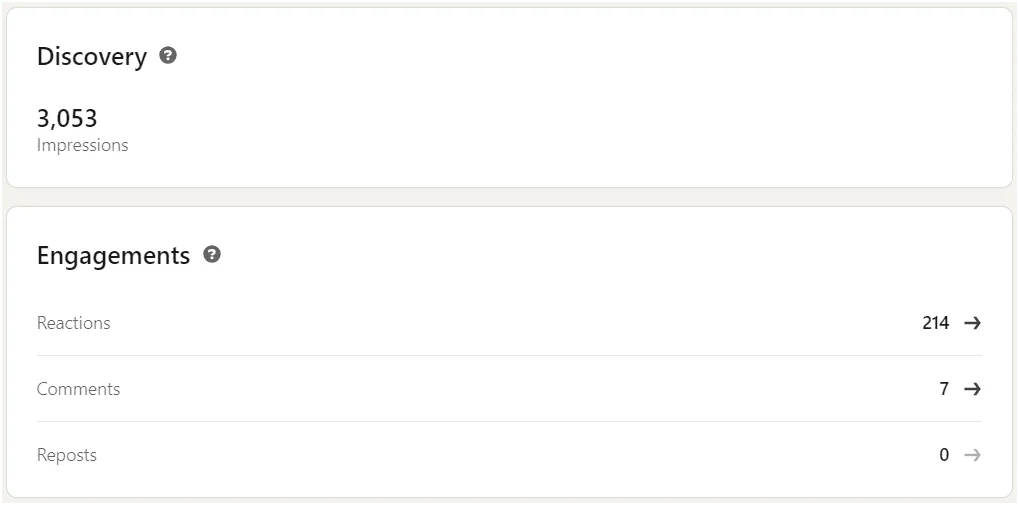This screenshot has width=1019, height=505.
Task: Click the Discovery section heading
Action: click(x=92, y=57)
